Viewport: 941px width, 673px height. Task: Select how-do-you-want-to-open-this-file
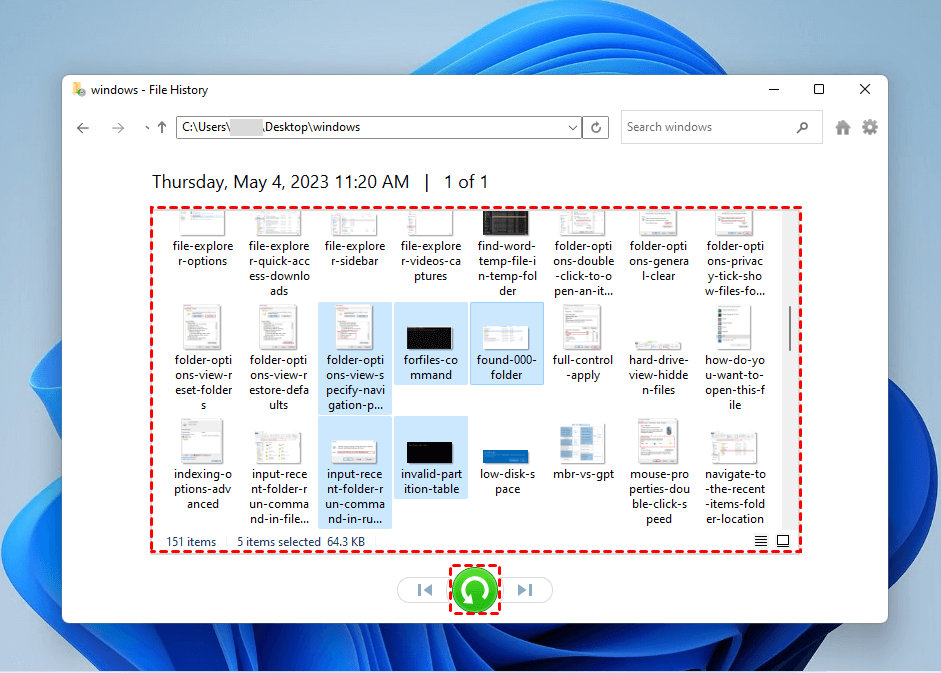[735, 358]
